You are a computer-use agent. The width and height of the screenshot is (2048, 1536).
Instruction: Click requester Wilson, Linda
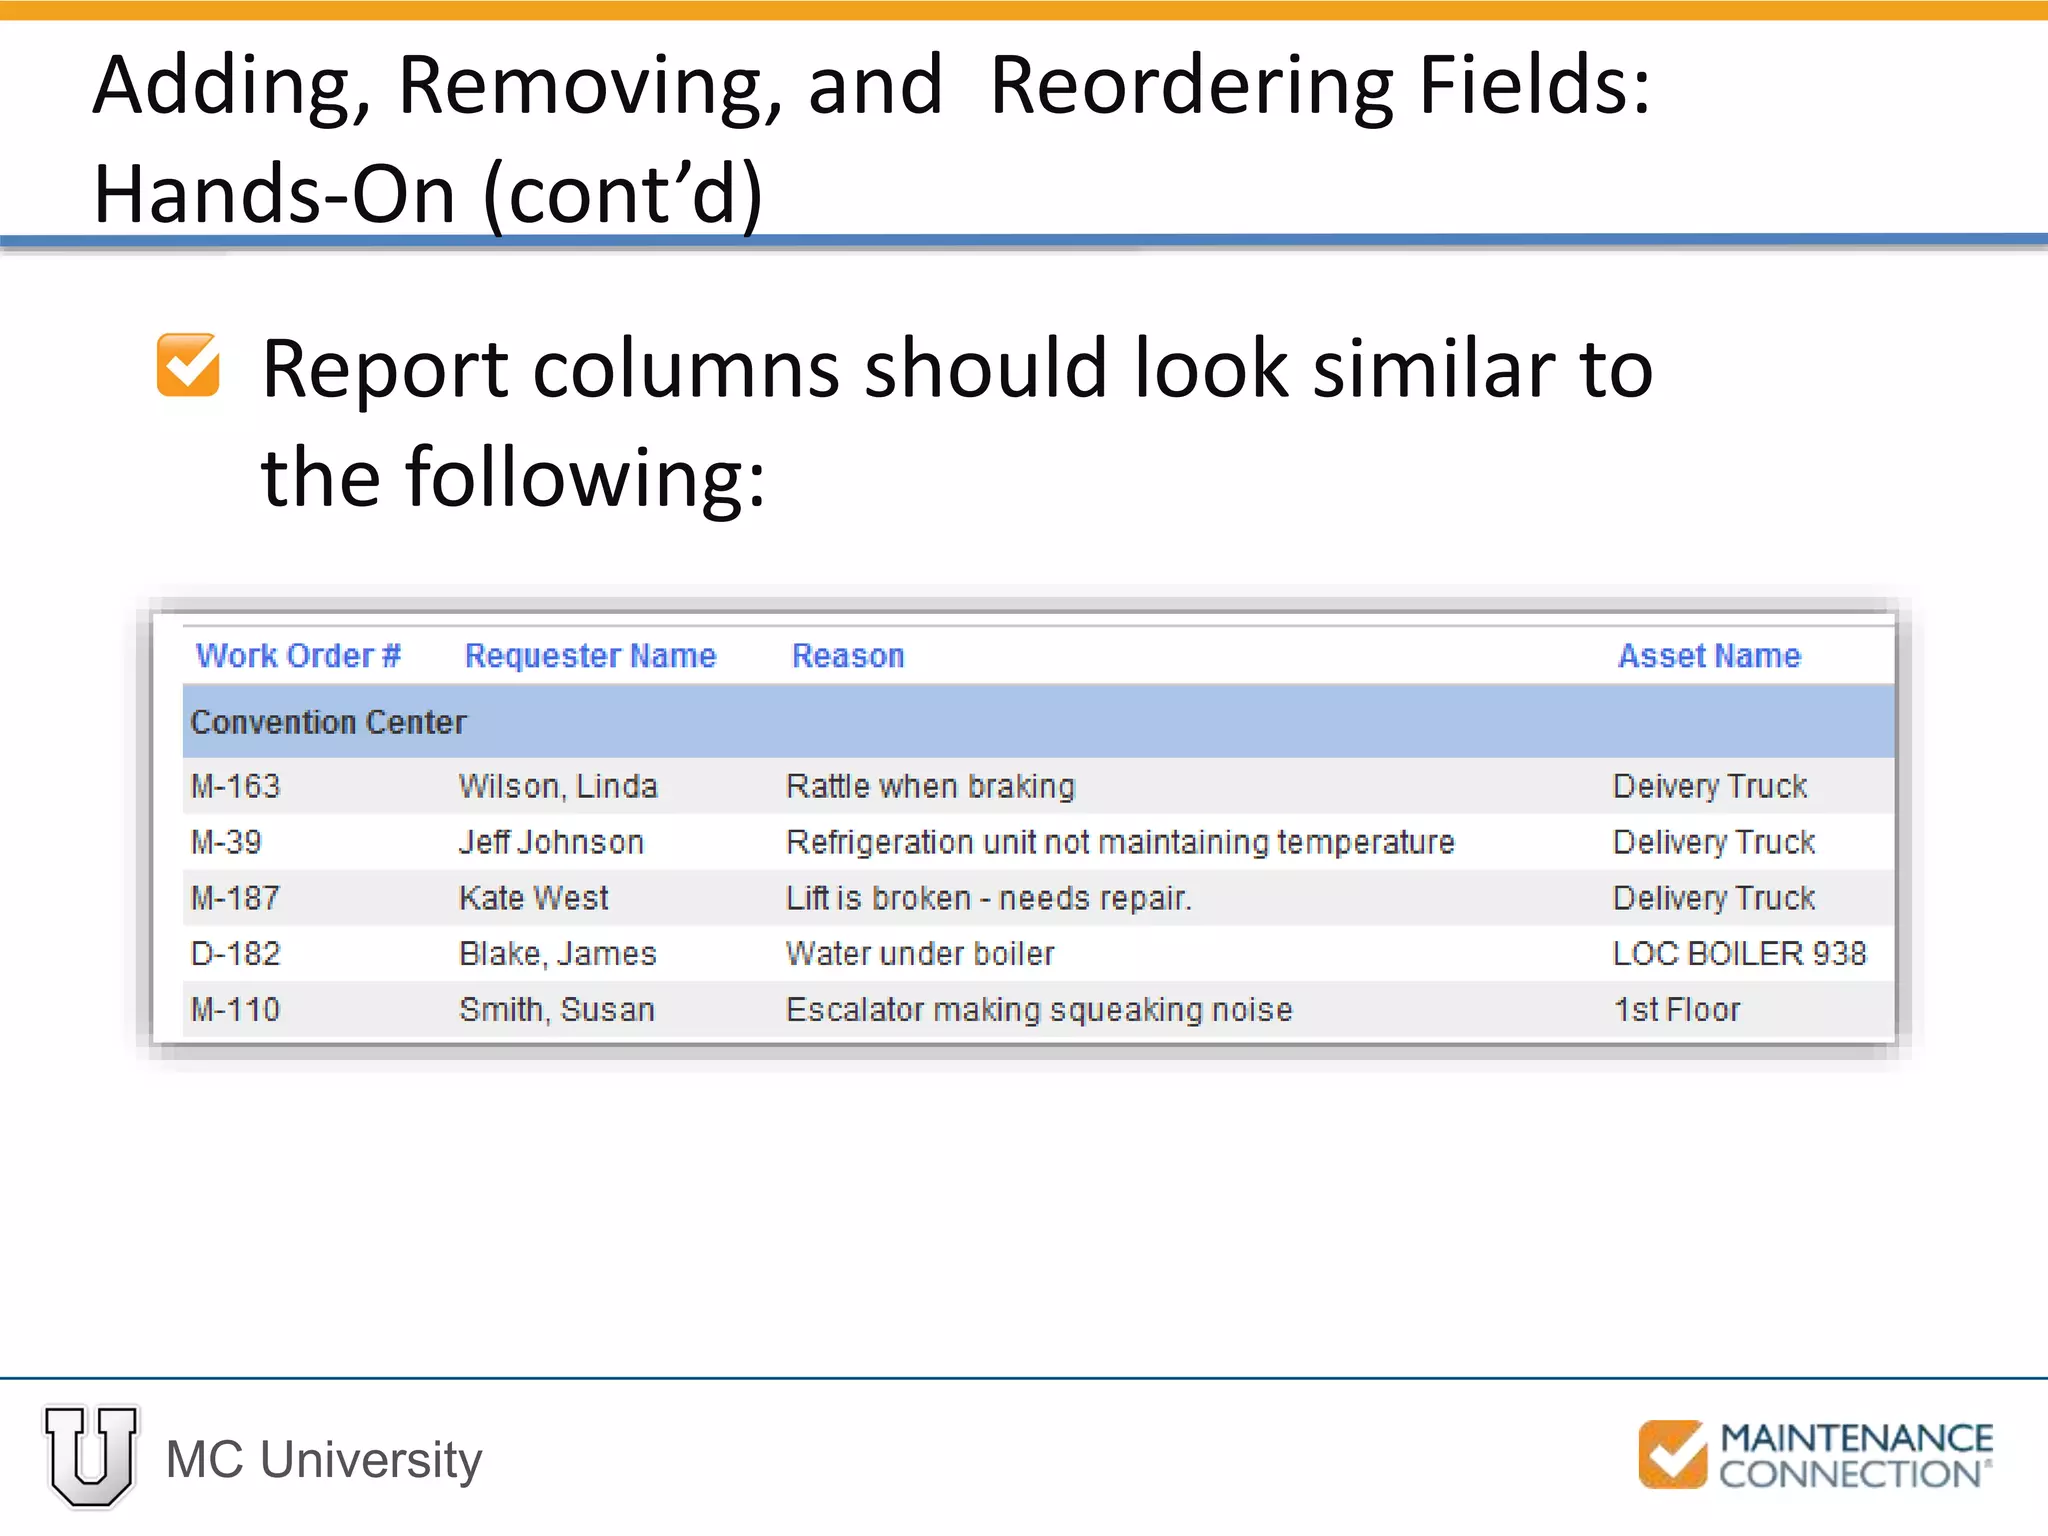tap(558, 787)
